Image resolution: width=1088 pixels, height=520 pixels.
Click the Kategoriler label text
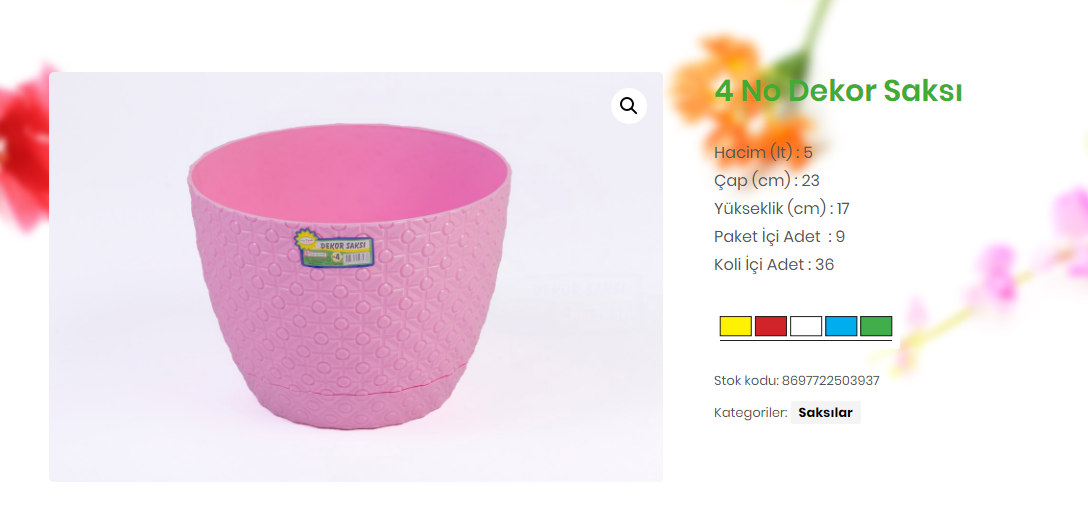click(750, 412)
